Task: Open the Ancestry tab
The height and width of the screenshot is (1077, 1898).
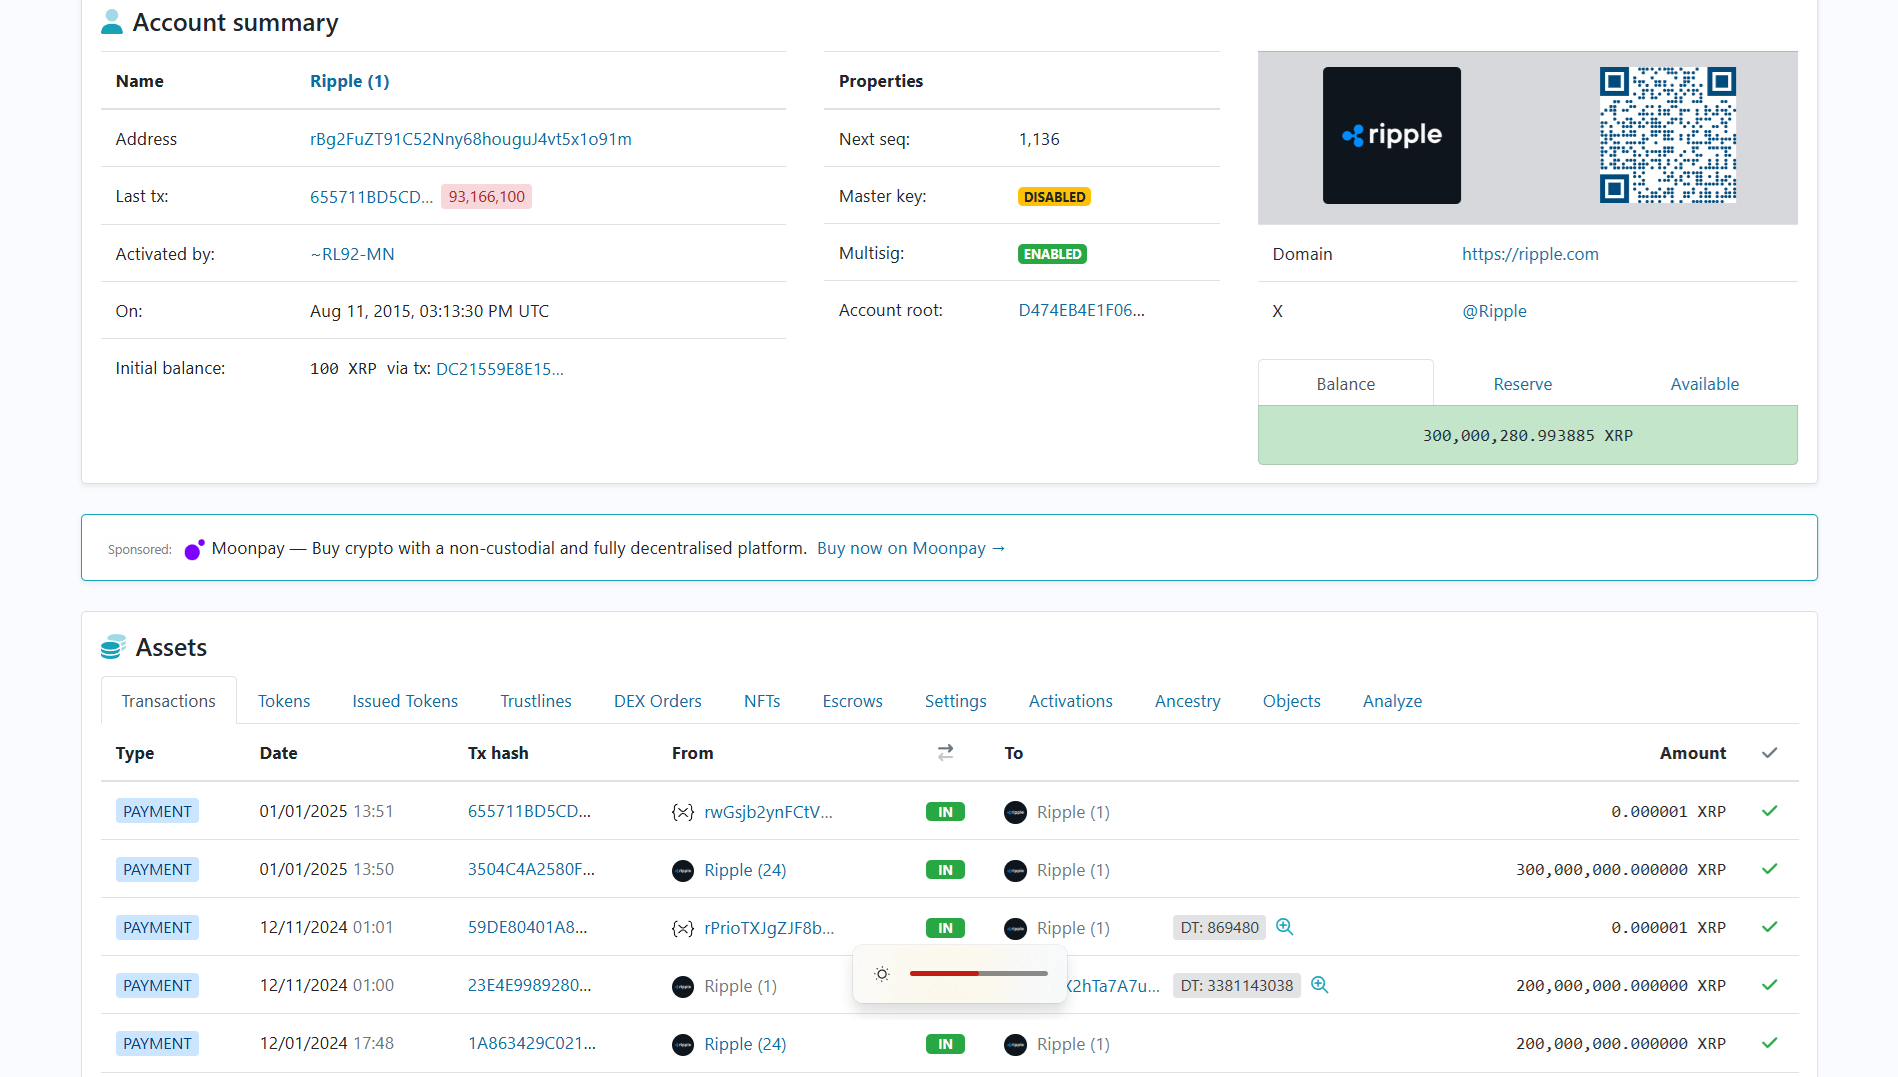Action: coord(1188,701)
